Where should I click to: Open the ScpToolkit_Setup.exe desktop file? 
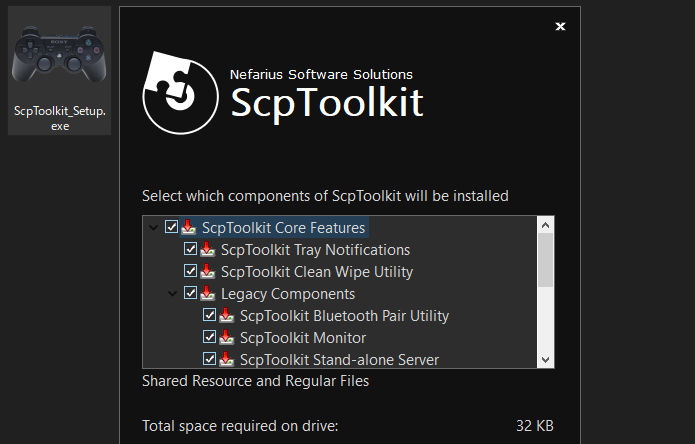[x=59, y=70]
